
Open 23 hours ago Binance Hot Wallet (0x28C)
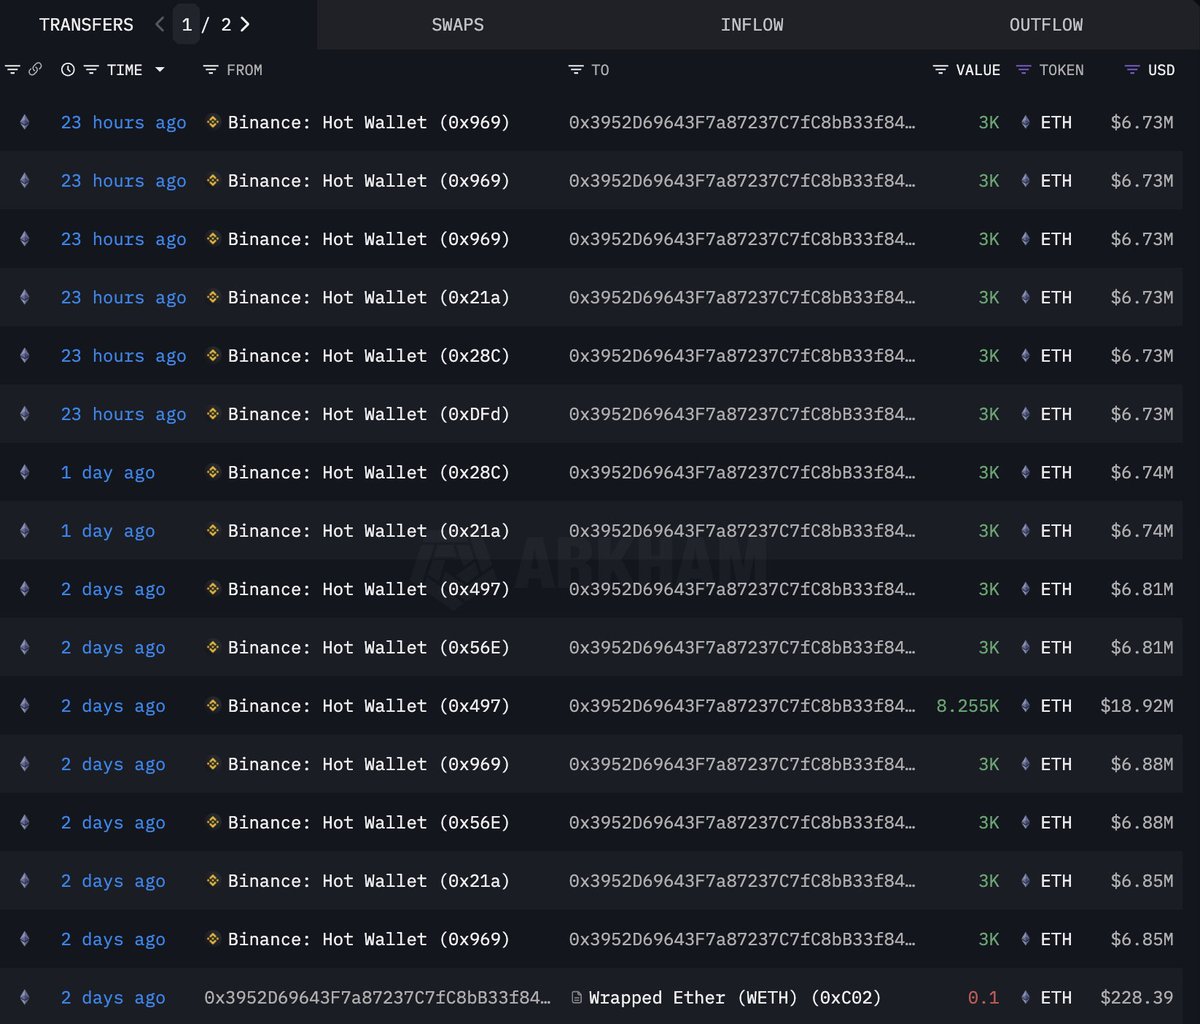[x=369, y=356]
